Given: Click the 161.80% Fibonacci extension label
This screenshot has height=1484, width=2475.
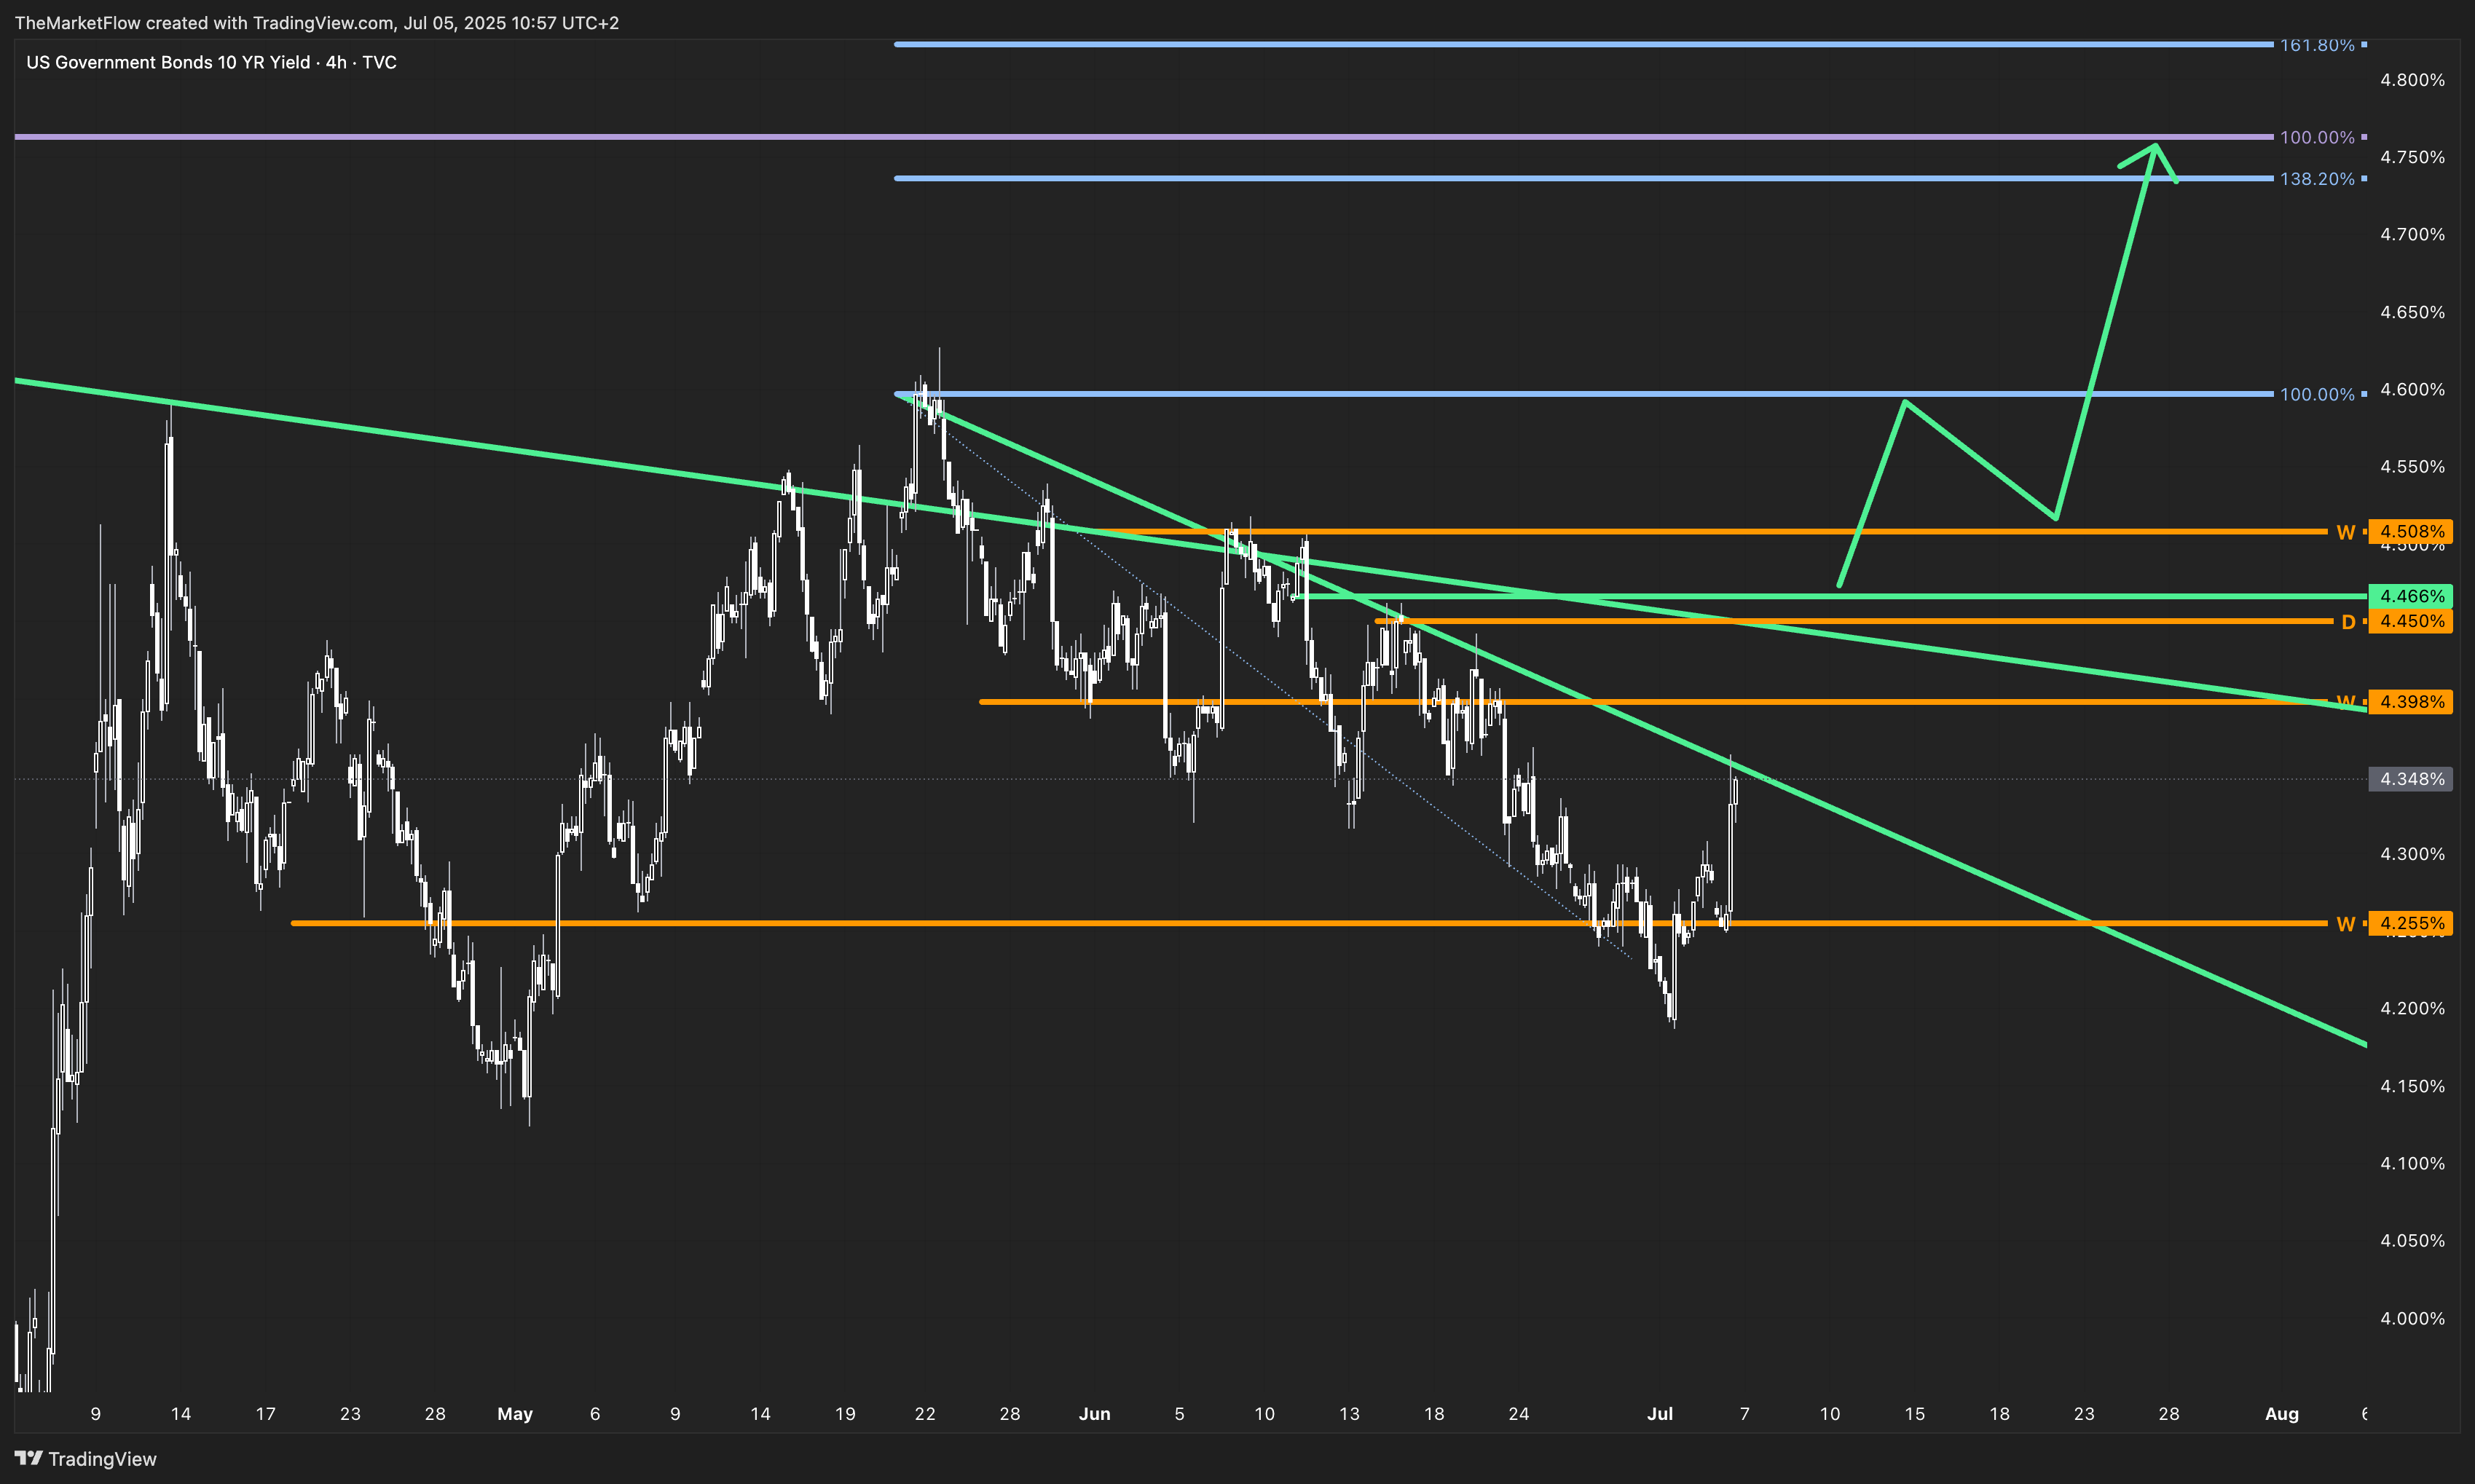Looking at the screenshot, I should pos(2316,45).
